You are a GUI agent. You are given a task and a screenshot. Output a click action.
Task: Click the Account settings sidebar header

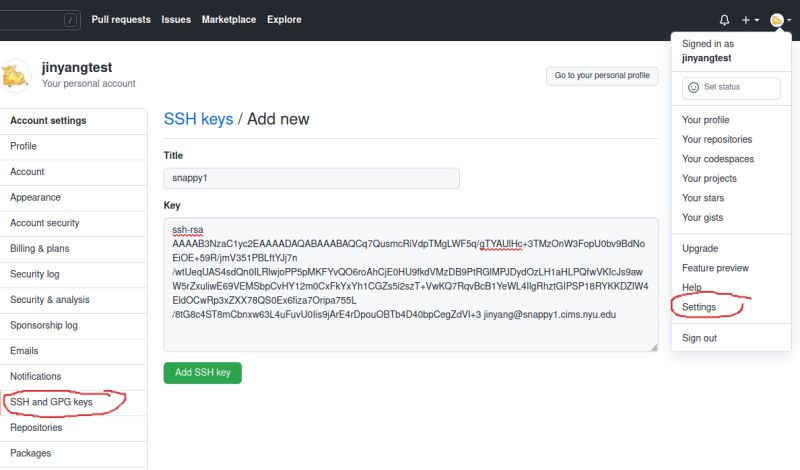(x=73, y=121)
